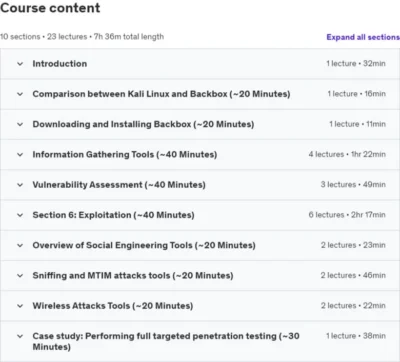Select the Vulnerability Assessment section title
This screenshot has width=400, height=362.
point(119,185)
